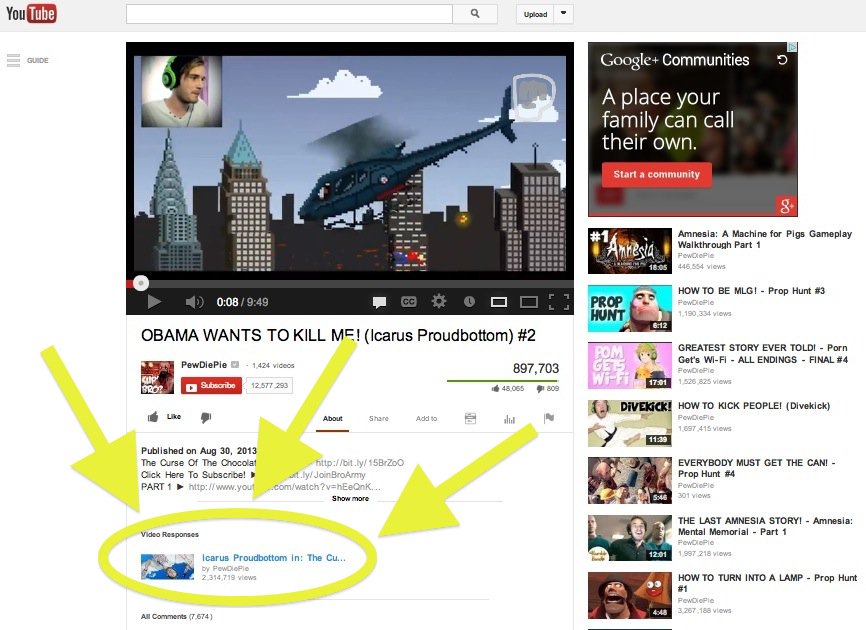Click the video title OBAMA WANTS TO KILL ME!
The width and height of the screenshot is (866, 630).
click(338, 336)
